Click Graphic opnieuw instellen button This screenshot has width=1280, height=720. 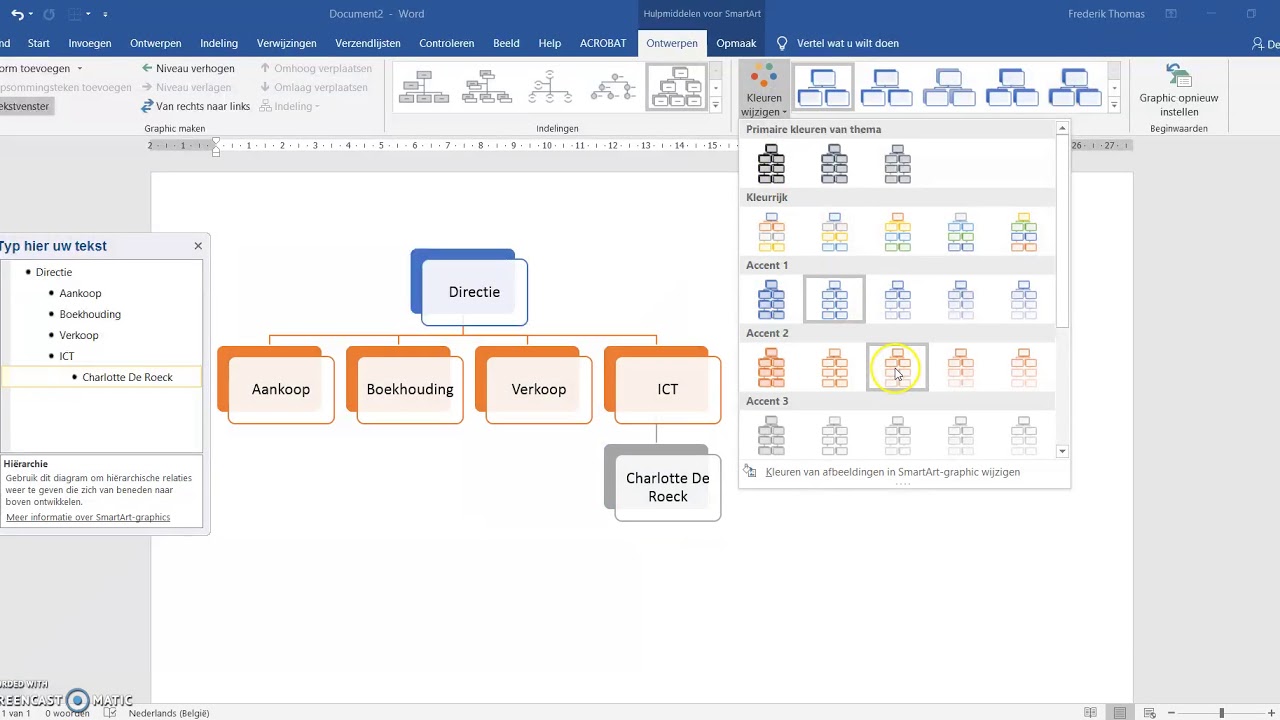click(x=1179, y=91)
